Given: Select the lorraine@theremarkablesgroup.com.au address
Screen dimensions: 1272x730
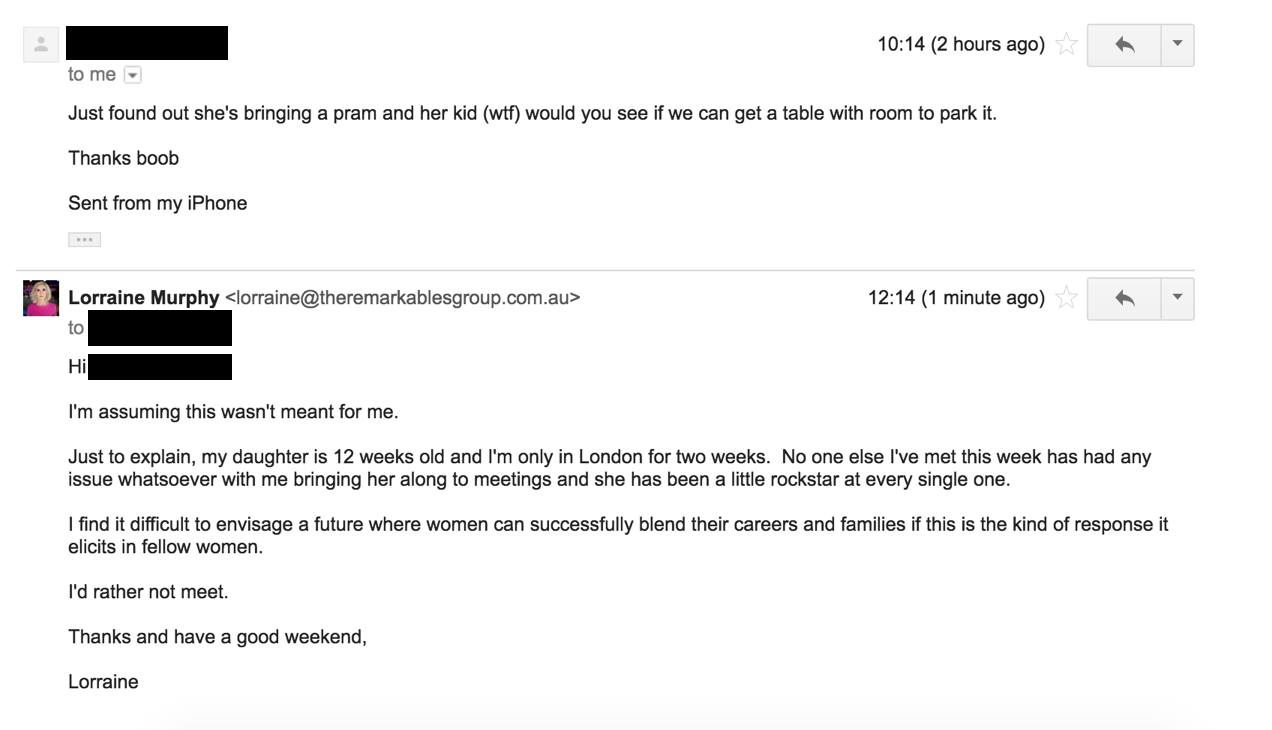Looking at the screenshot, I should [x=403, y=297].
